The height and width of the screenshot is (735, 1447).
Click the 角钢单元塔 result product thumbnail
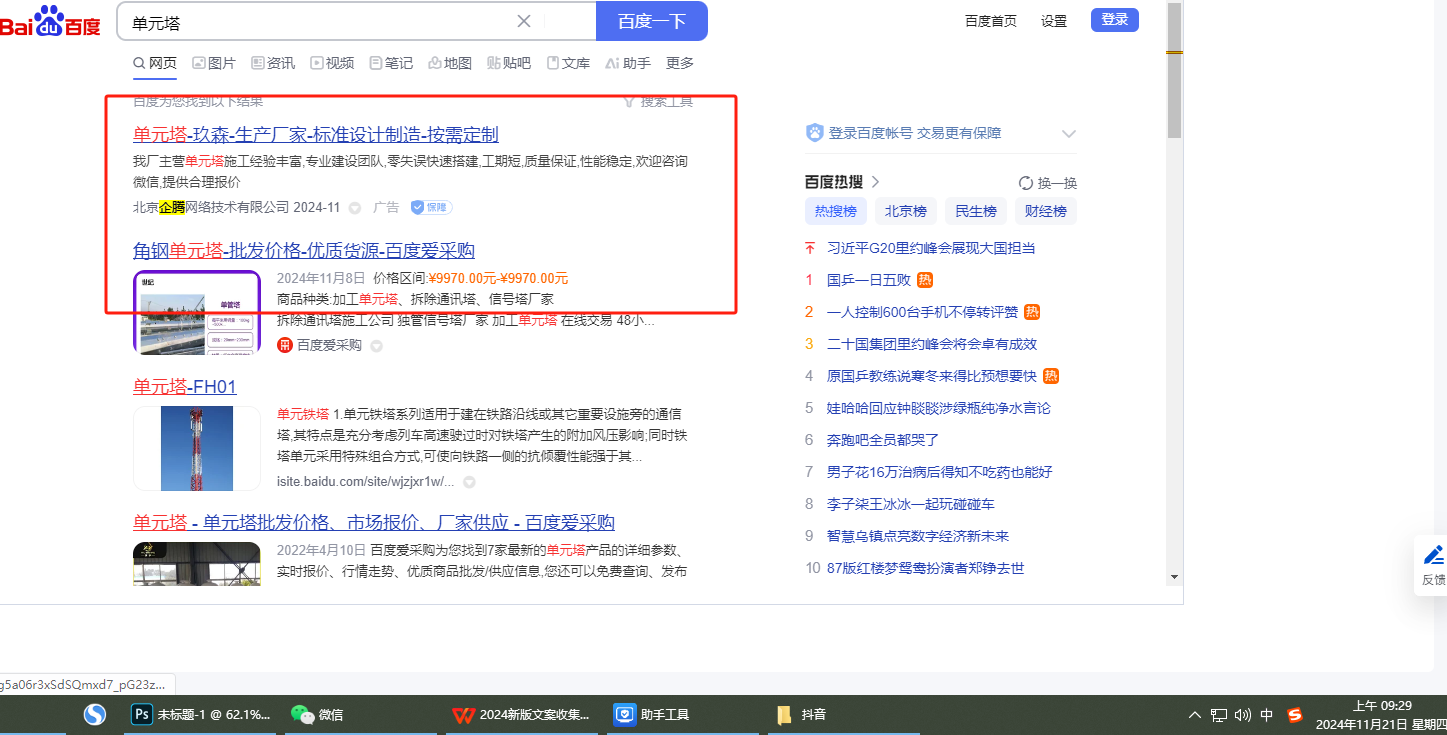(197, 313)
